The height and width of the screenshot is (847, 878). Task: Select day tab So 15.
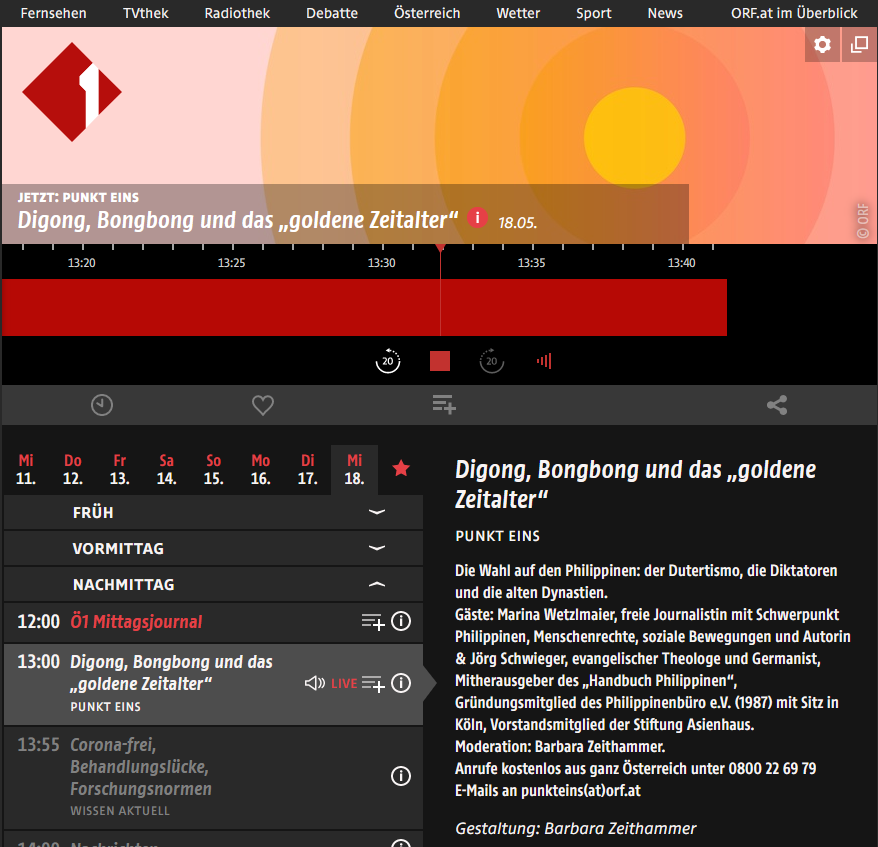[213, 469]
